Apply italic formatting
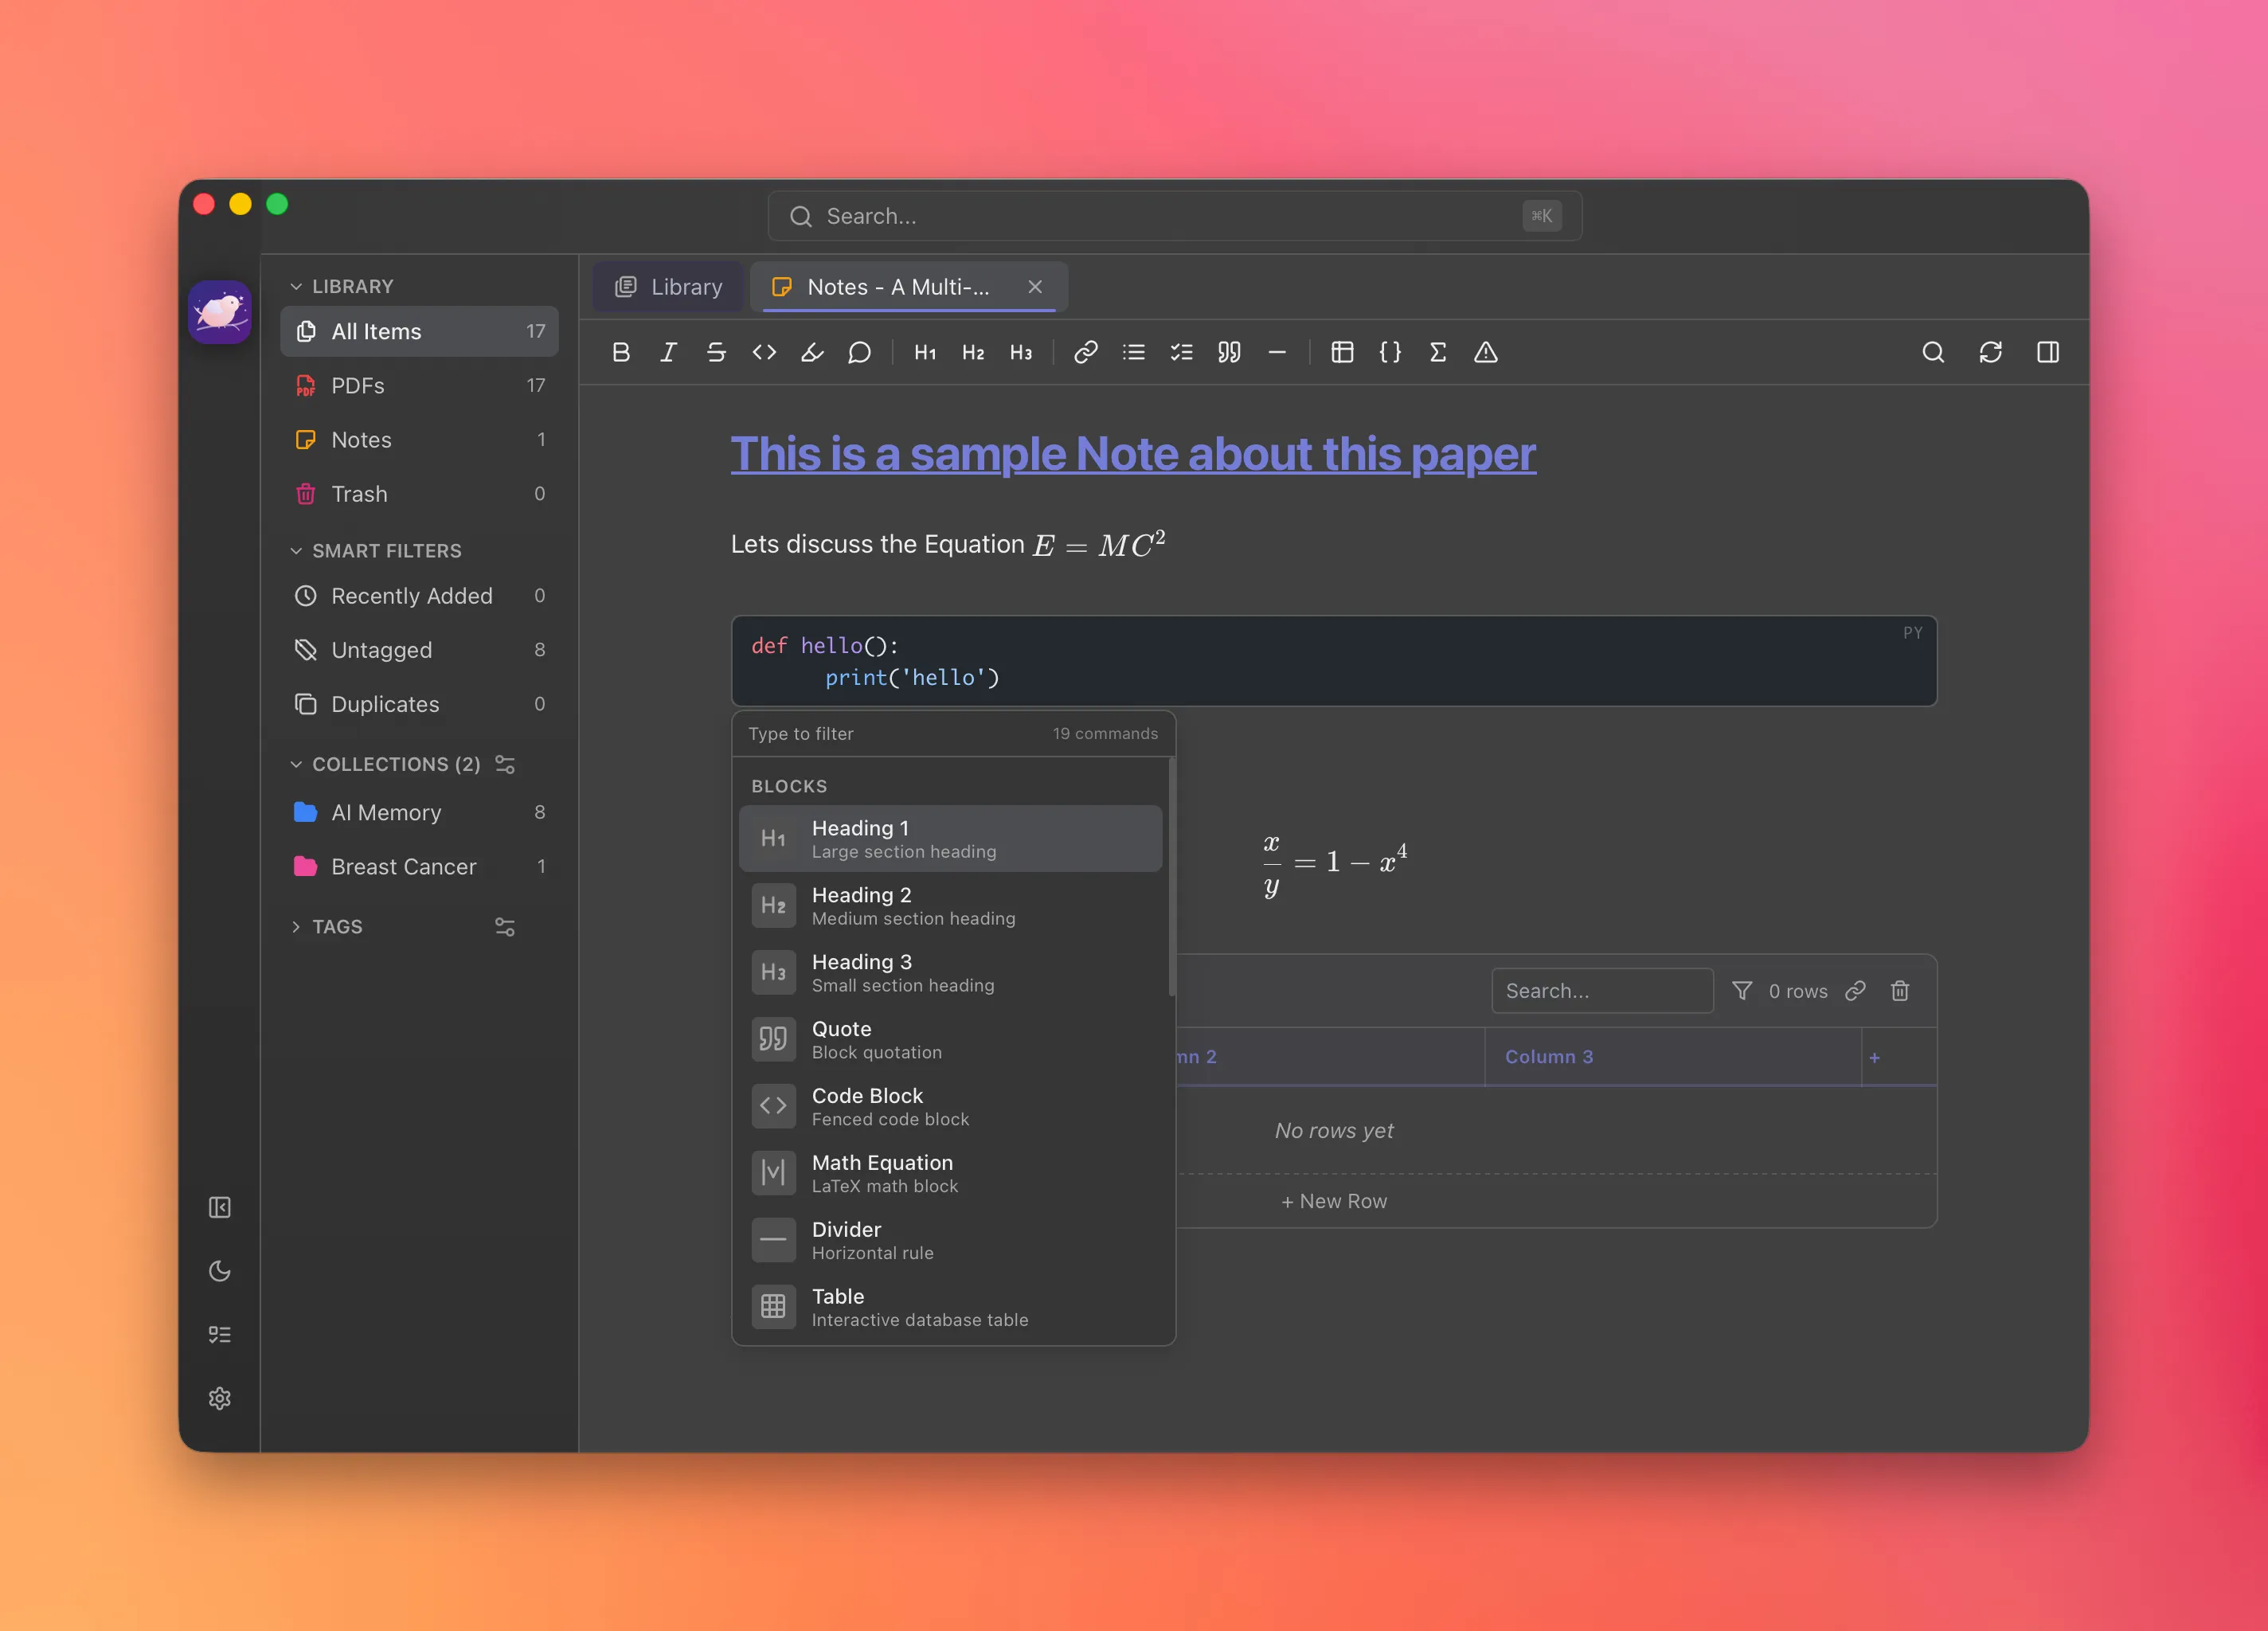 tap(668, 352)
